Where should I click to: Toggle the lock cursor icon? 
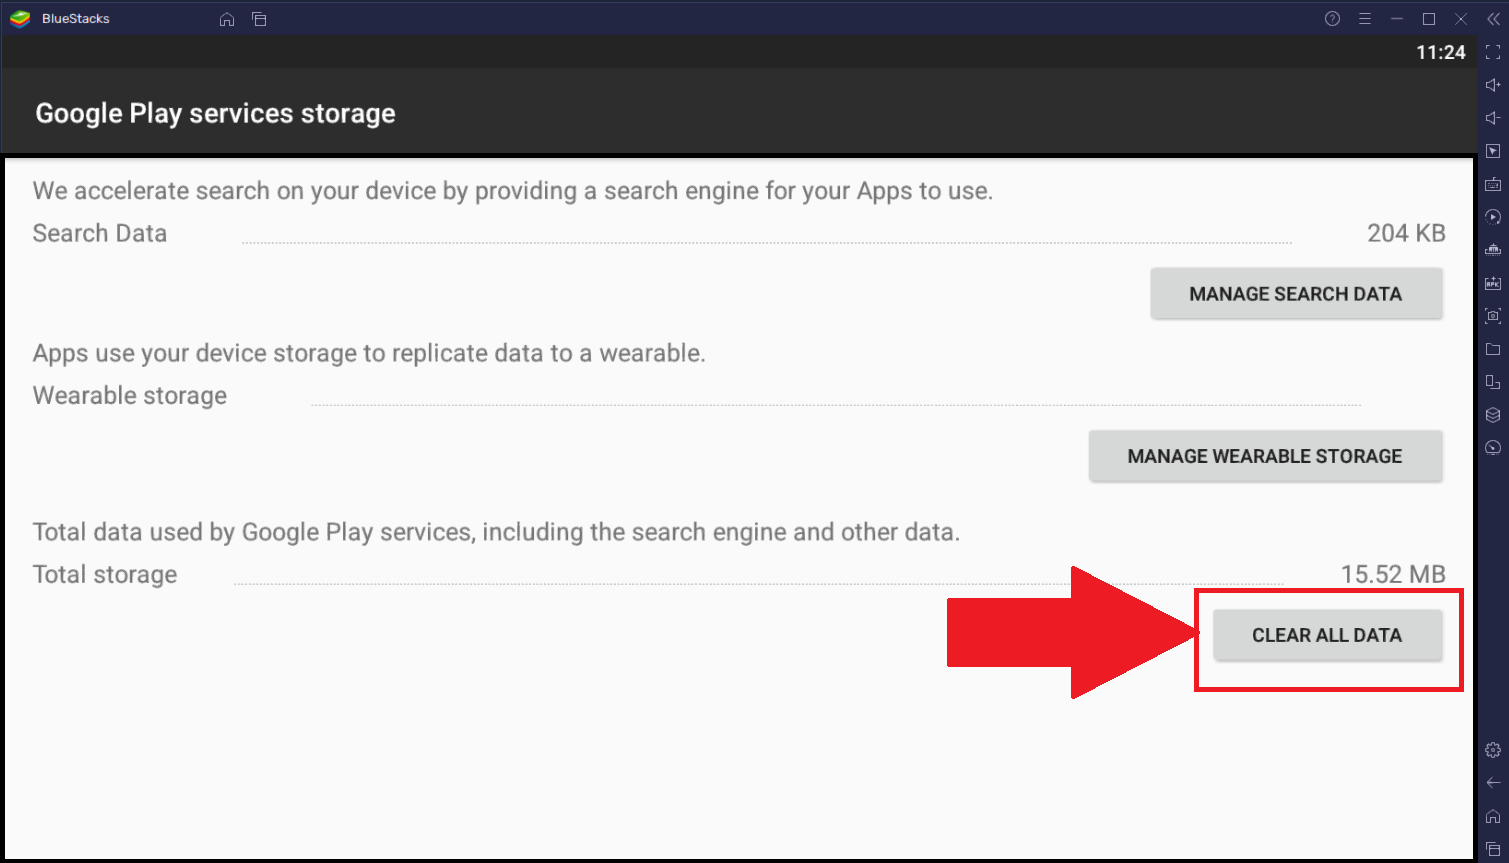[x=1493, y=152]
